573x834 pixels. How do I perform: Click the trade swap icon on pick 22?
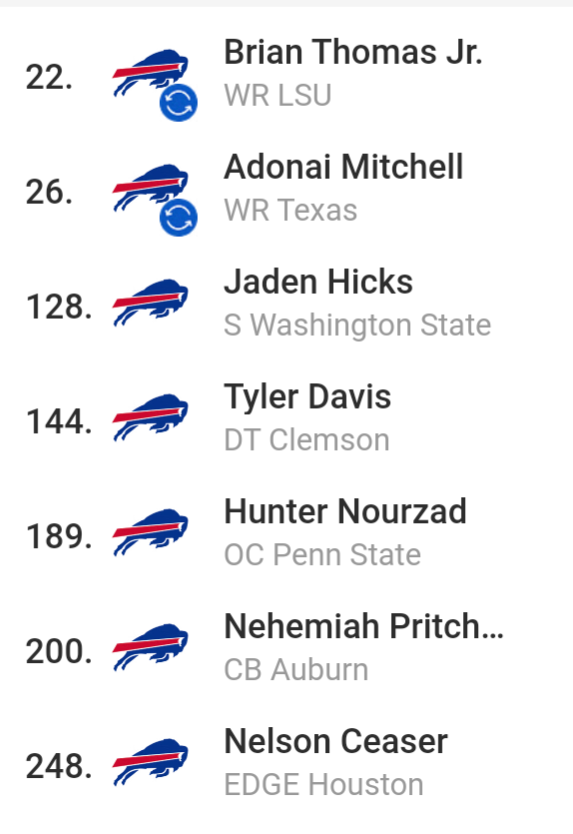tap(178, 103)
